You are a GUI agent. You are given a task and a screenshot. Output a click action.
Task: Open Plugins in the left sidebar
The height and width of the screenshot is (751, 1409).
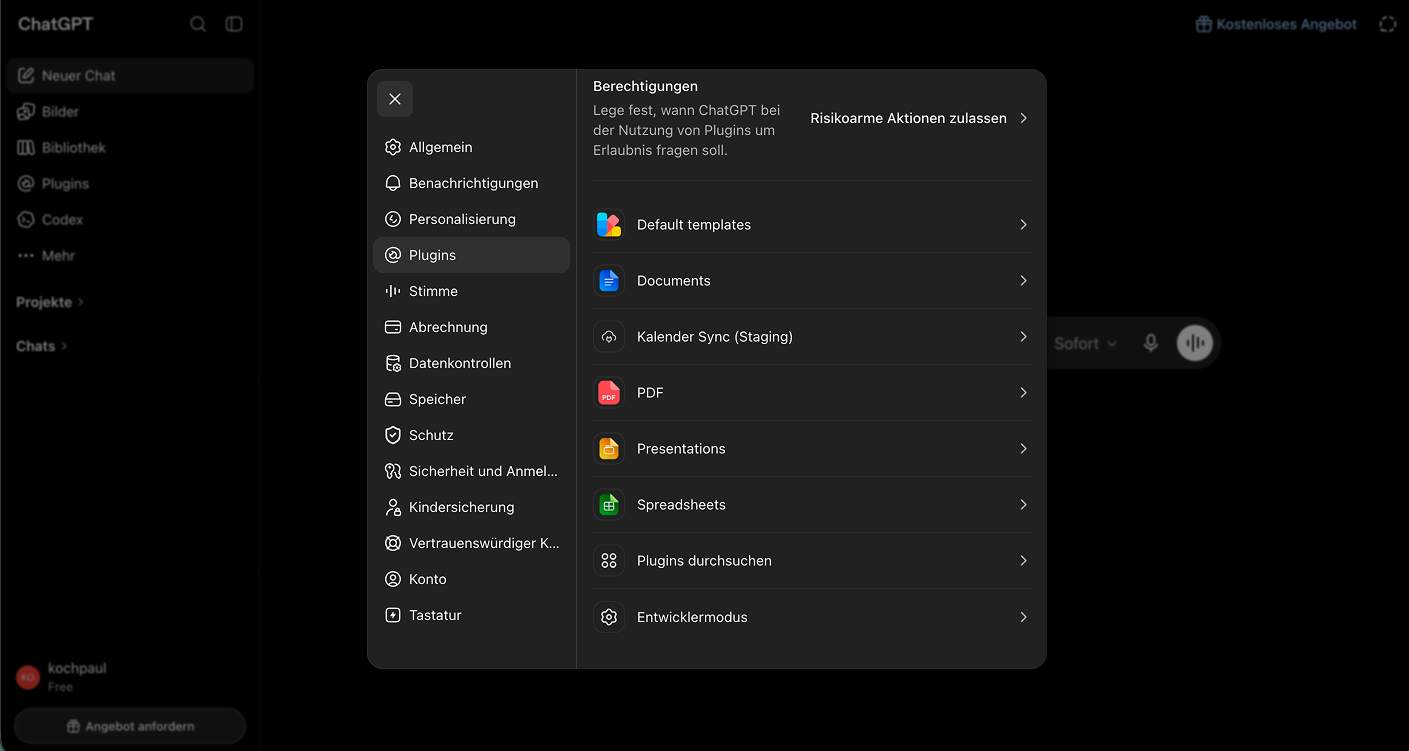pos(130,184)
